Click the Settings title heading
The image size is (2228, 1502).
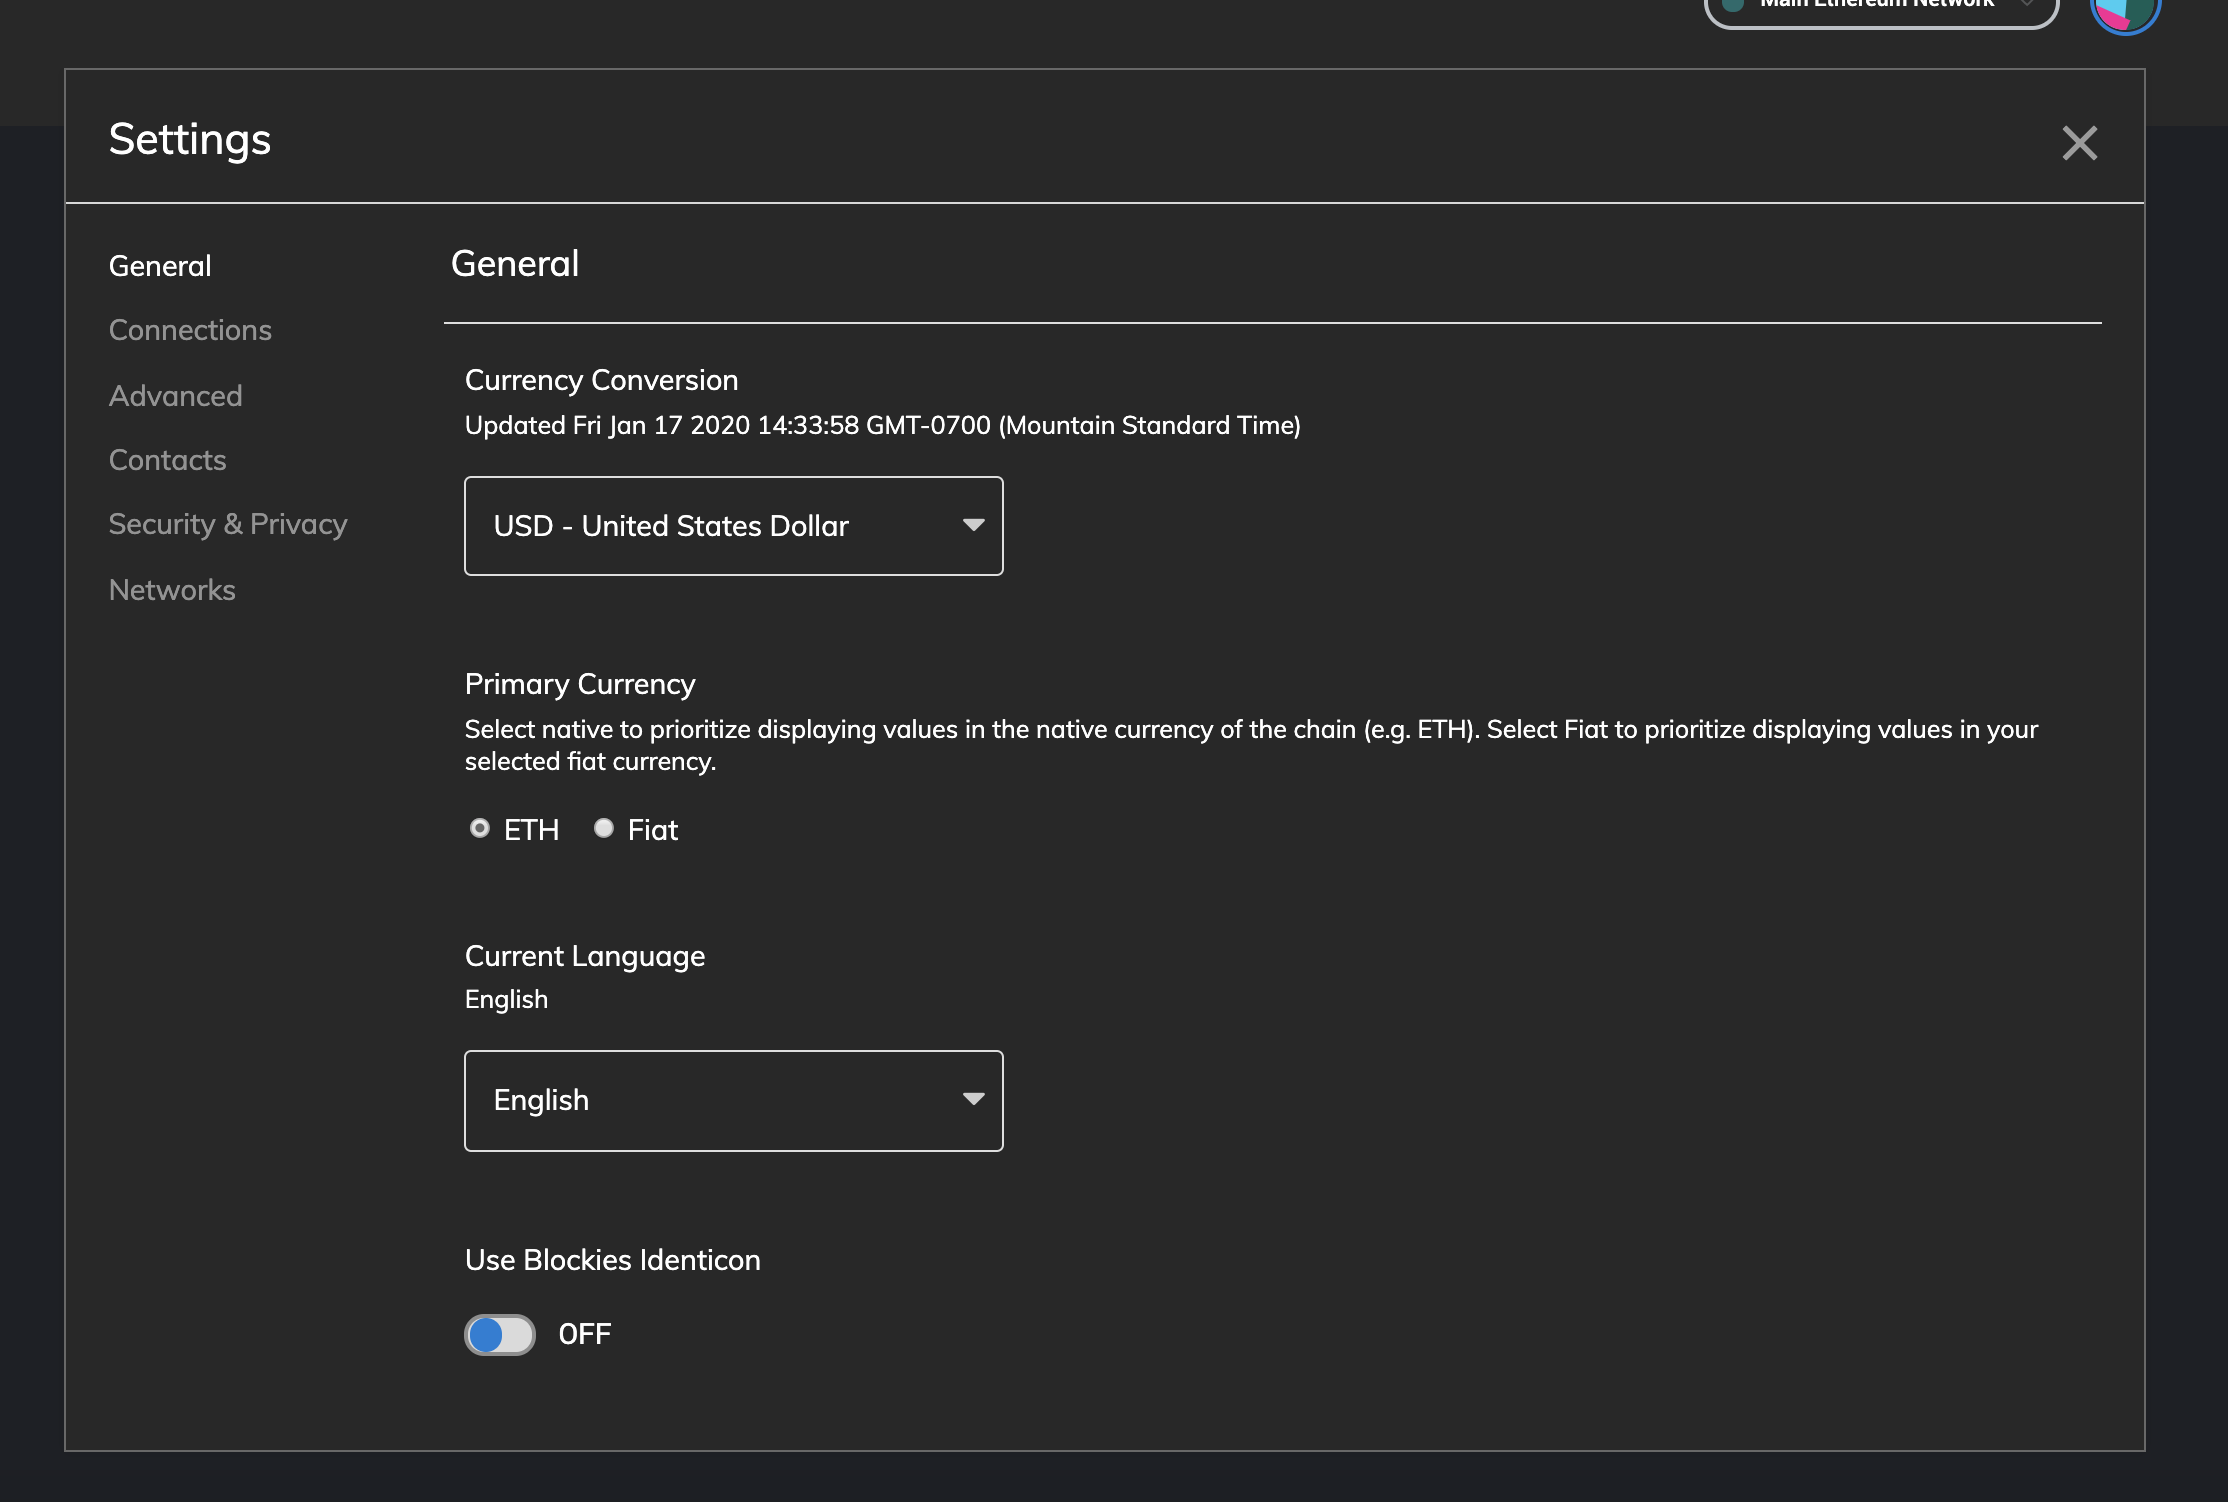pos(190,139)
